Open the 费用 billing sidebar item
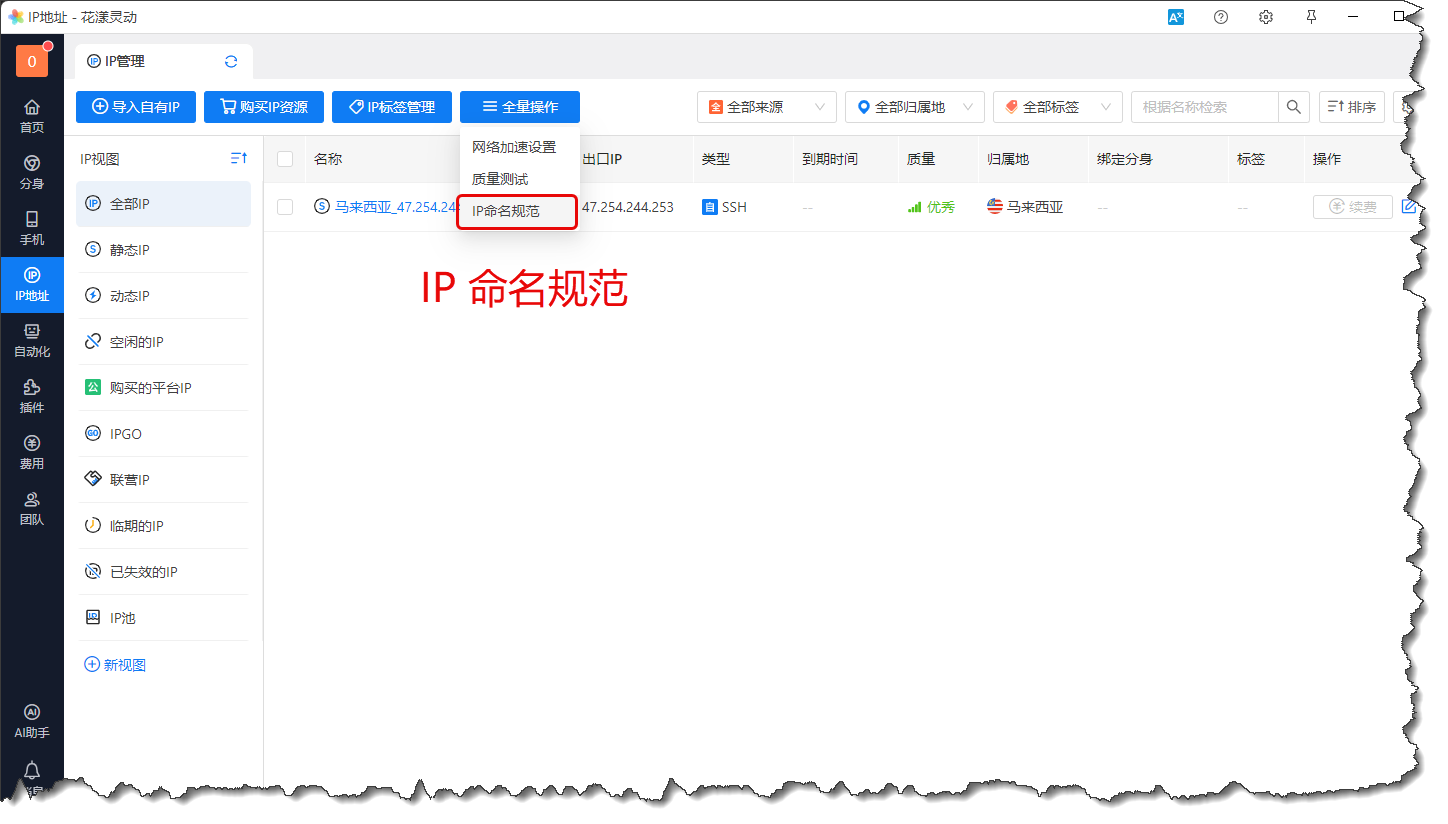1448x824 pixels. click(x=32, y=452)
